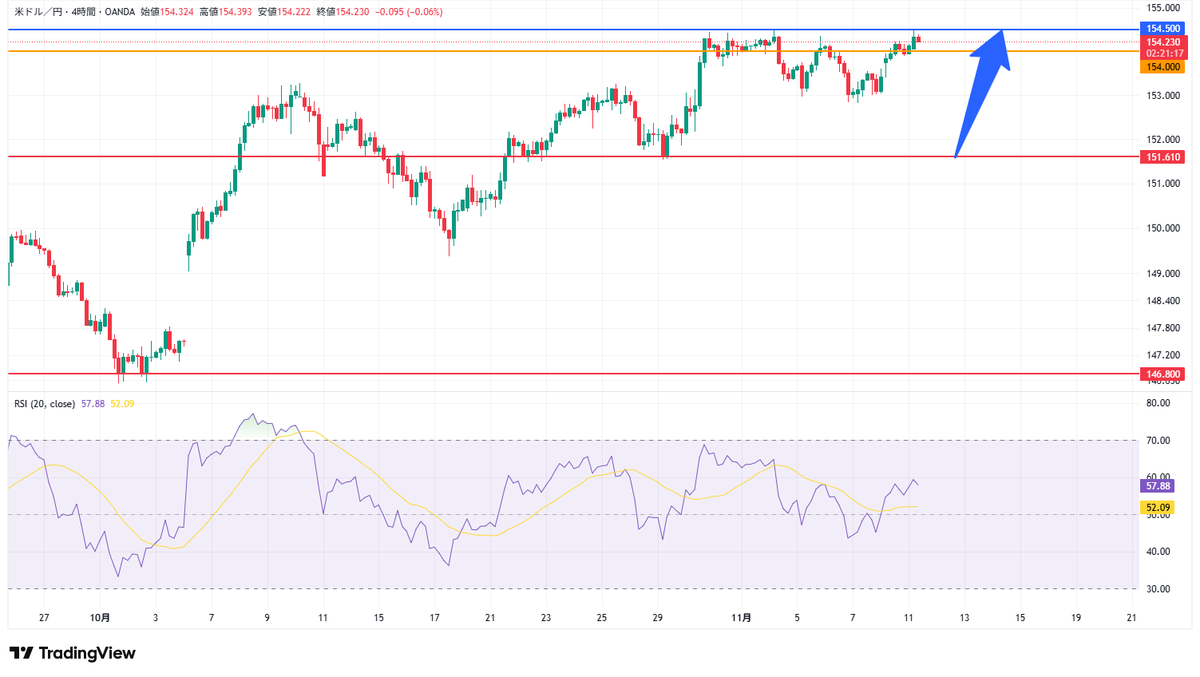Click the 高値154.393 high value

pyautogui.click(x=226, y=10)
